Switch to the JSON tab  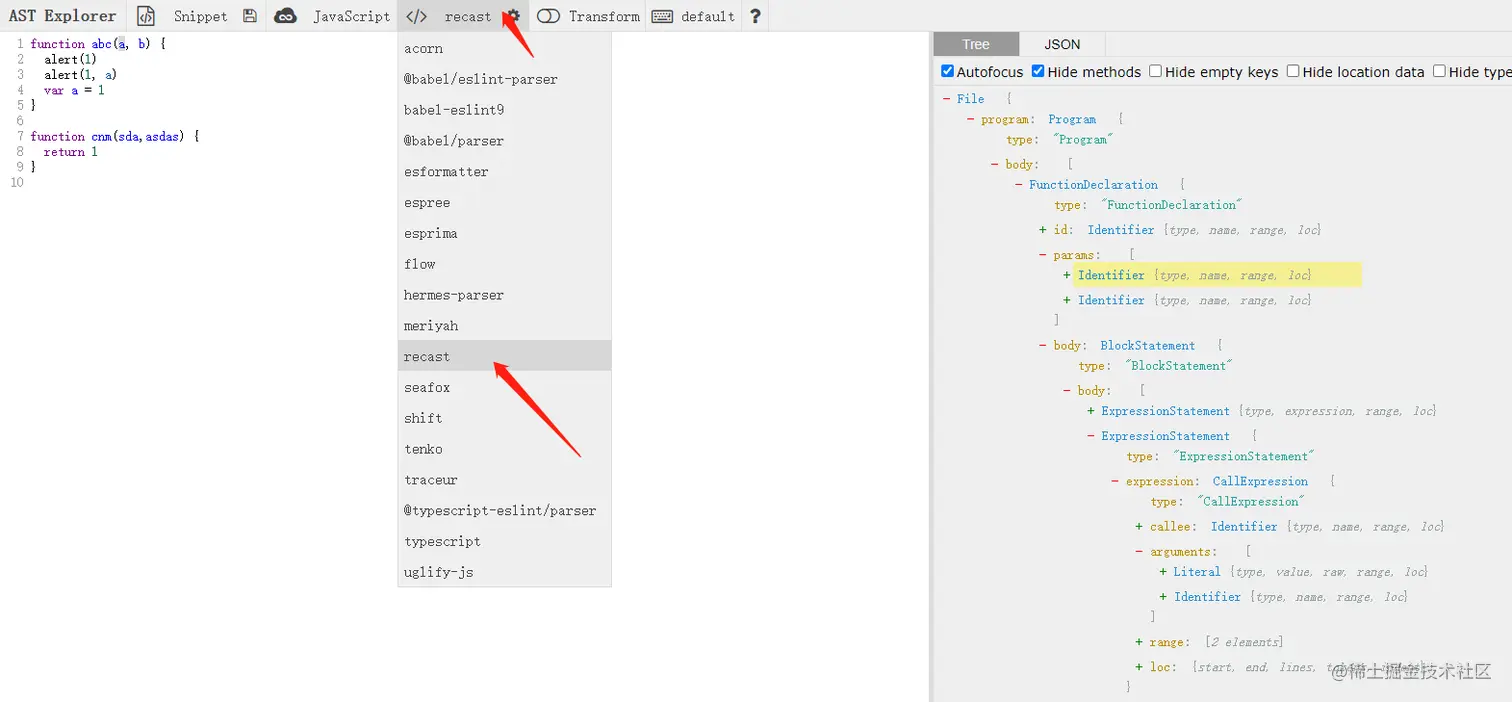coord(1062,44)
